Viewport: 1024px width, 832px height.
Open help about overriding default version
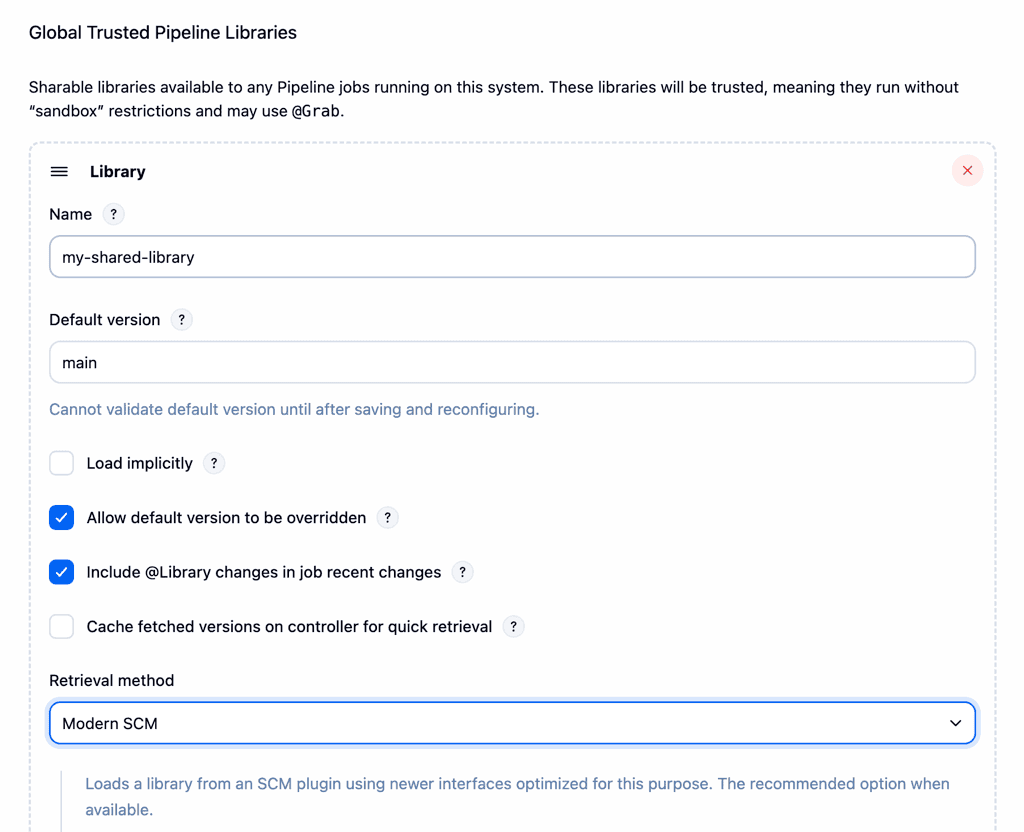(387, 518)
